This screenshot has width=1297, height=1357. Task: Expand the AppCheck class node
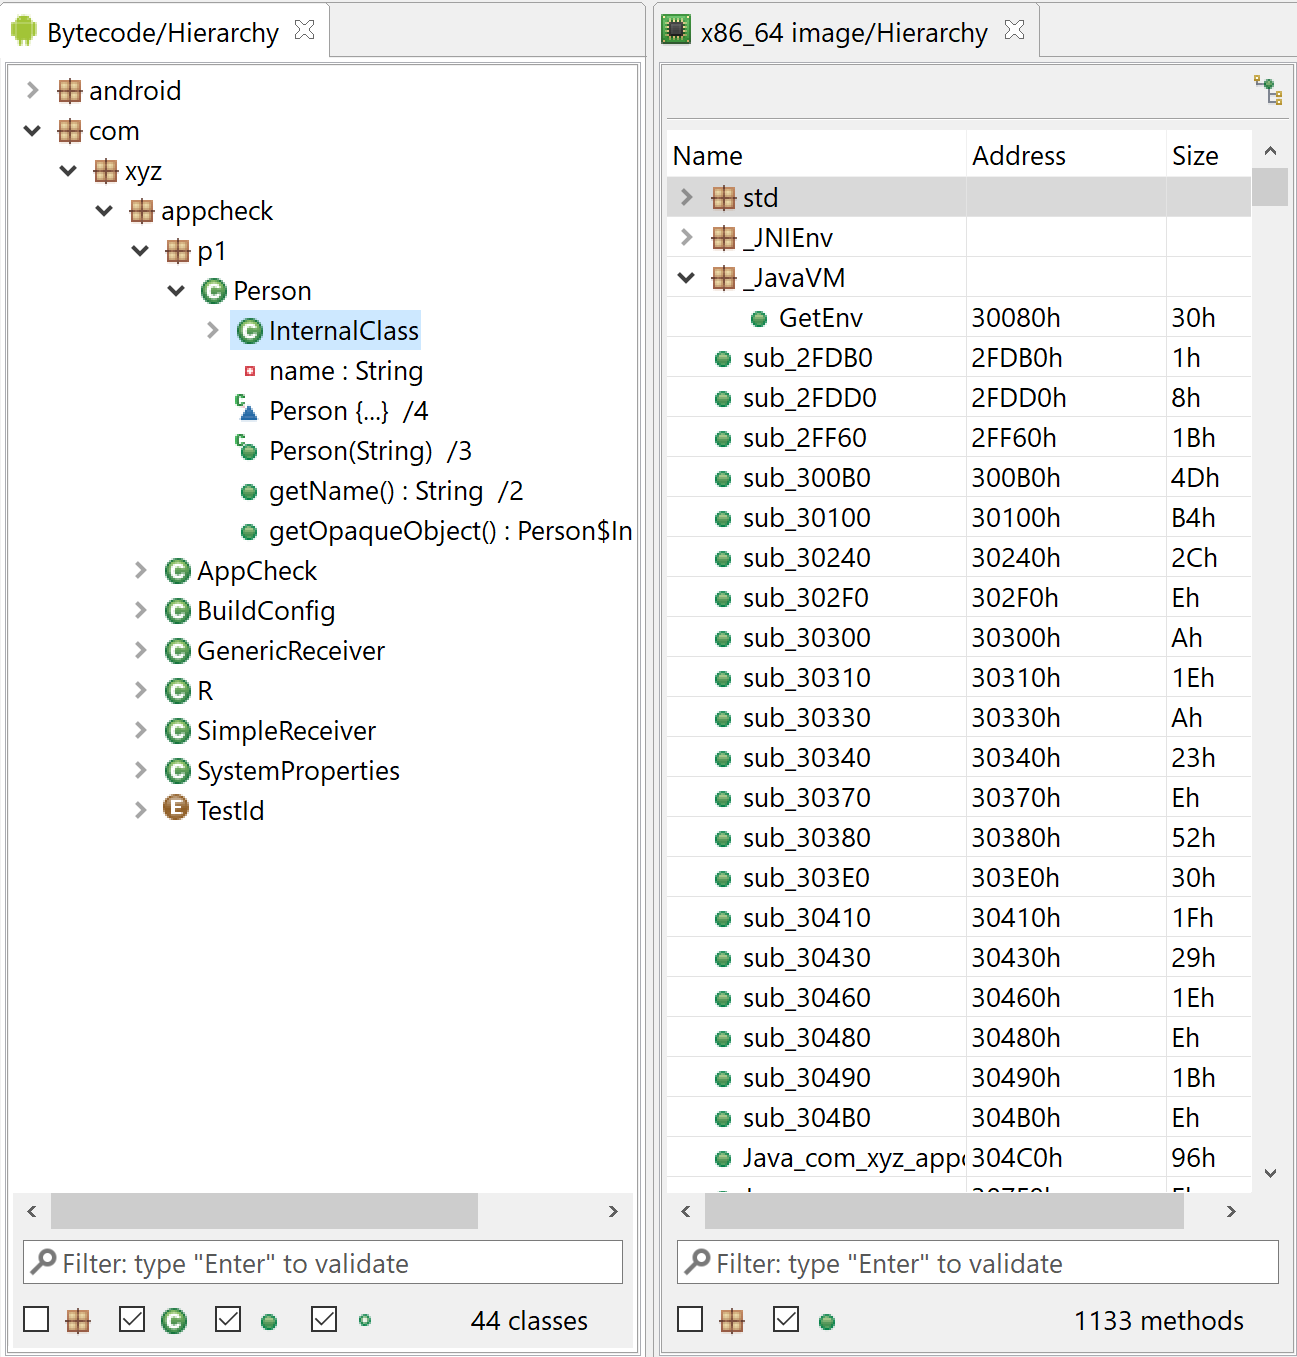pyautogui.click(x=140, y=570)
